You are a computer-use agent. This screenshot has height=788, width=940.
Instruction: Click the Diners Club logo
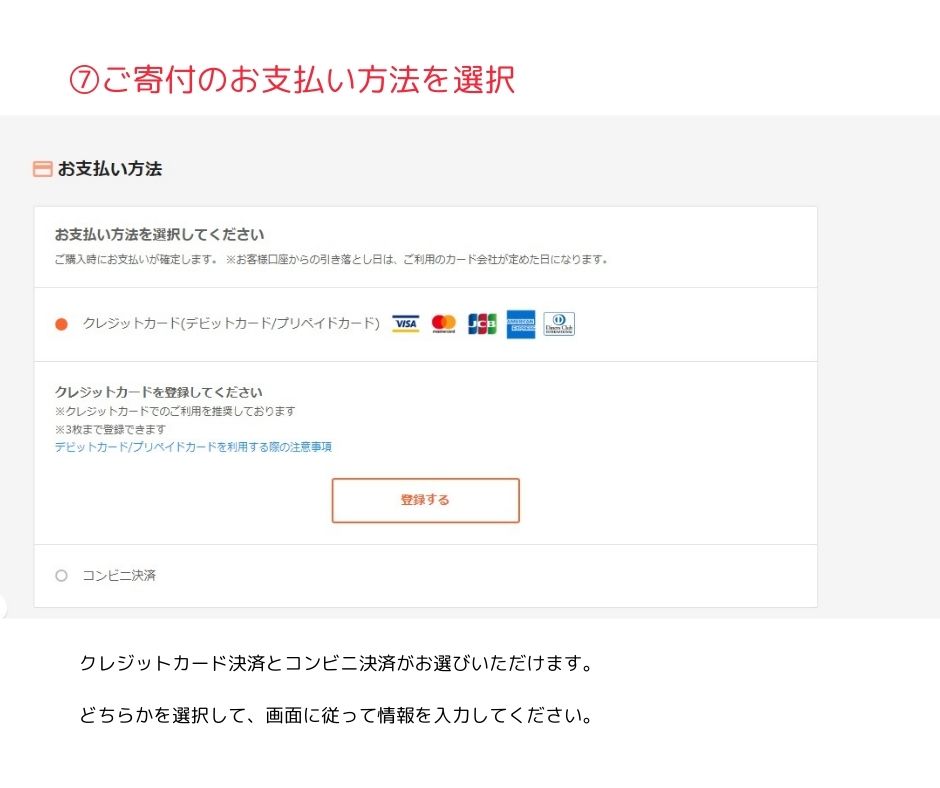click(x=559, y=324)
